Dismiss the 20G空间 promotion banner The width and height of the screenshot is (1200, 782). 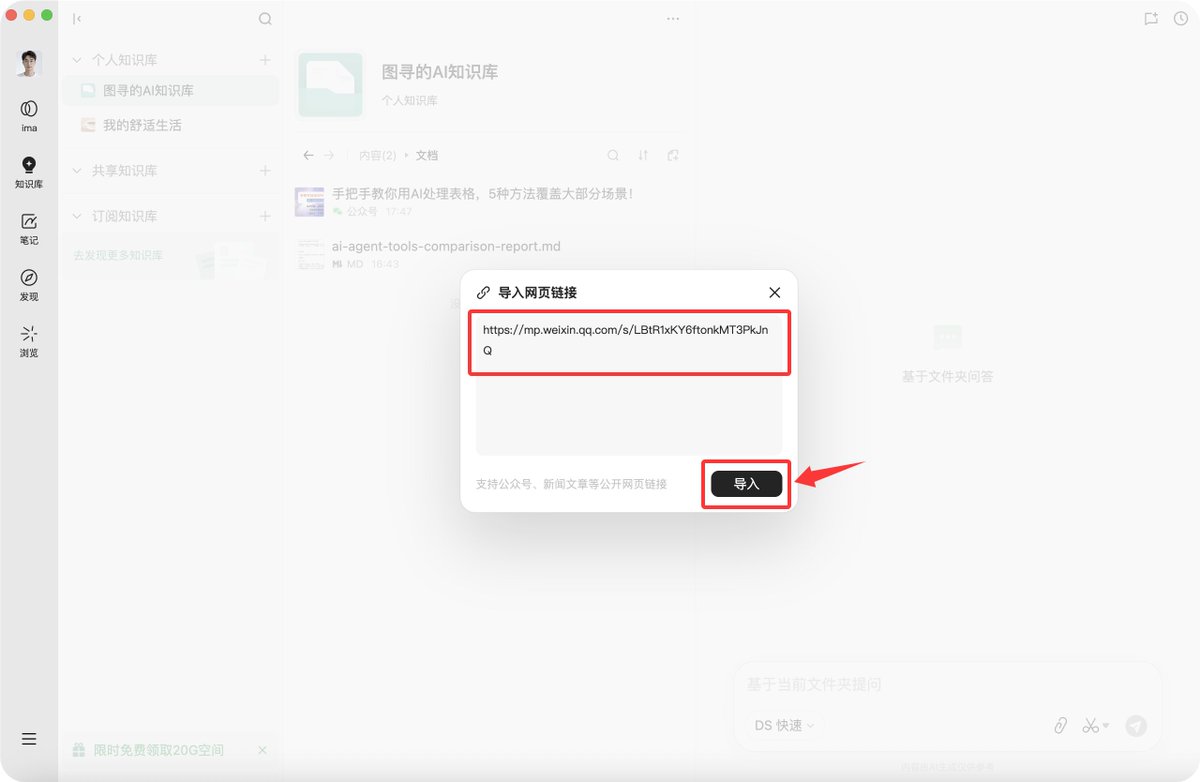(x=263, y=750)
